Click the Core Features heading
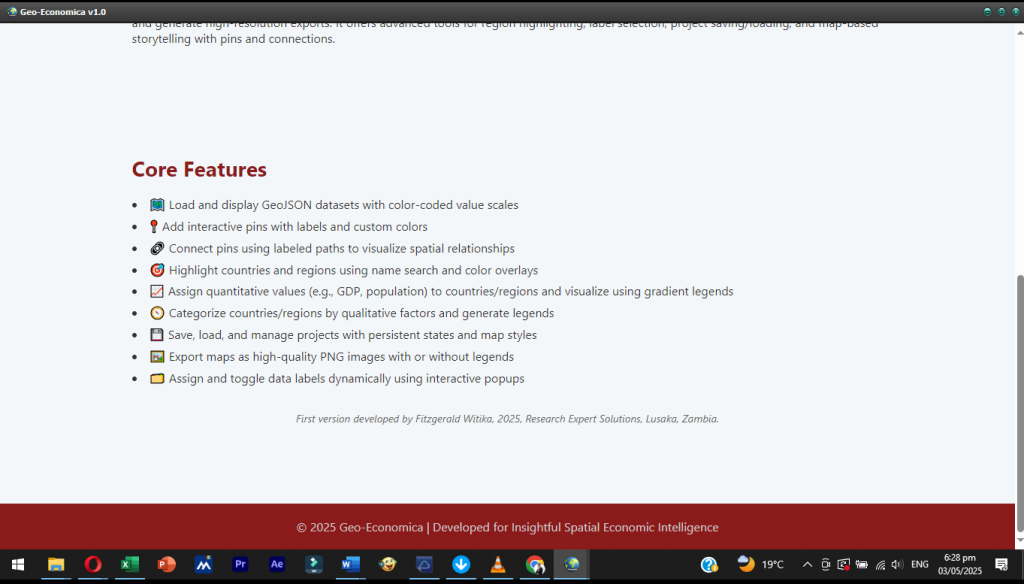This screenshot has height=584, width=1024. coord(199,170)
